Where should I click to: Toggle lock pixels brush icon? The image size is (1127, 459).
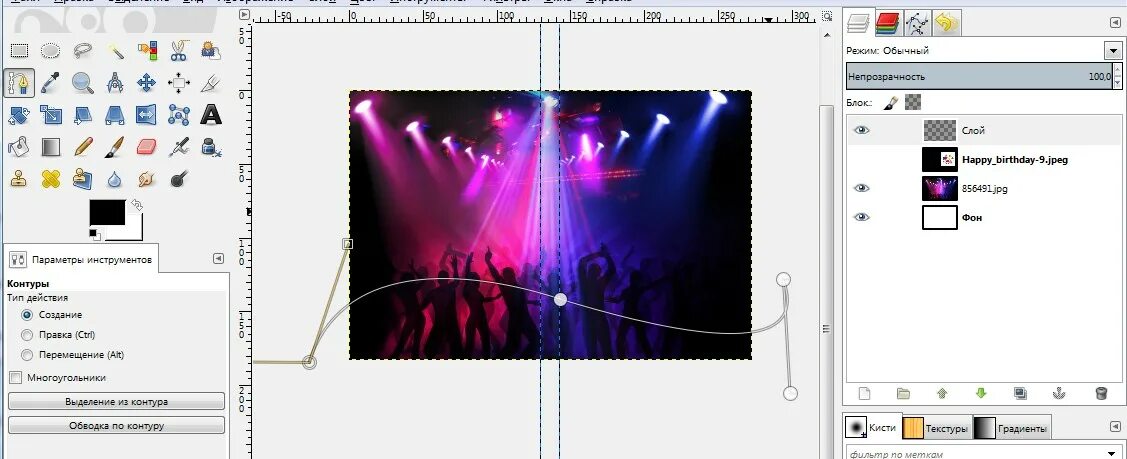891,103
